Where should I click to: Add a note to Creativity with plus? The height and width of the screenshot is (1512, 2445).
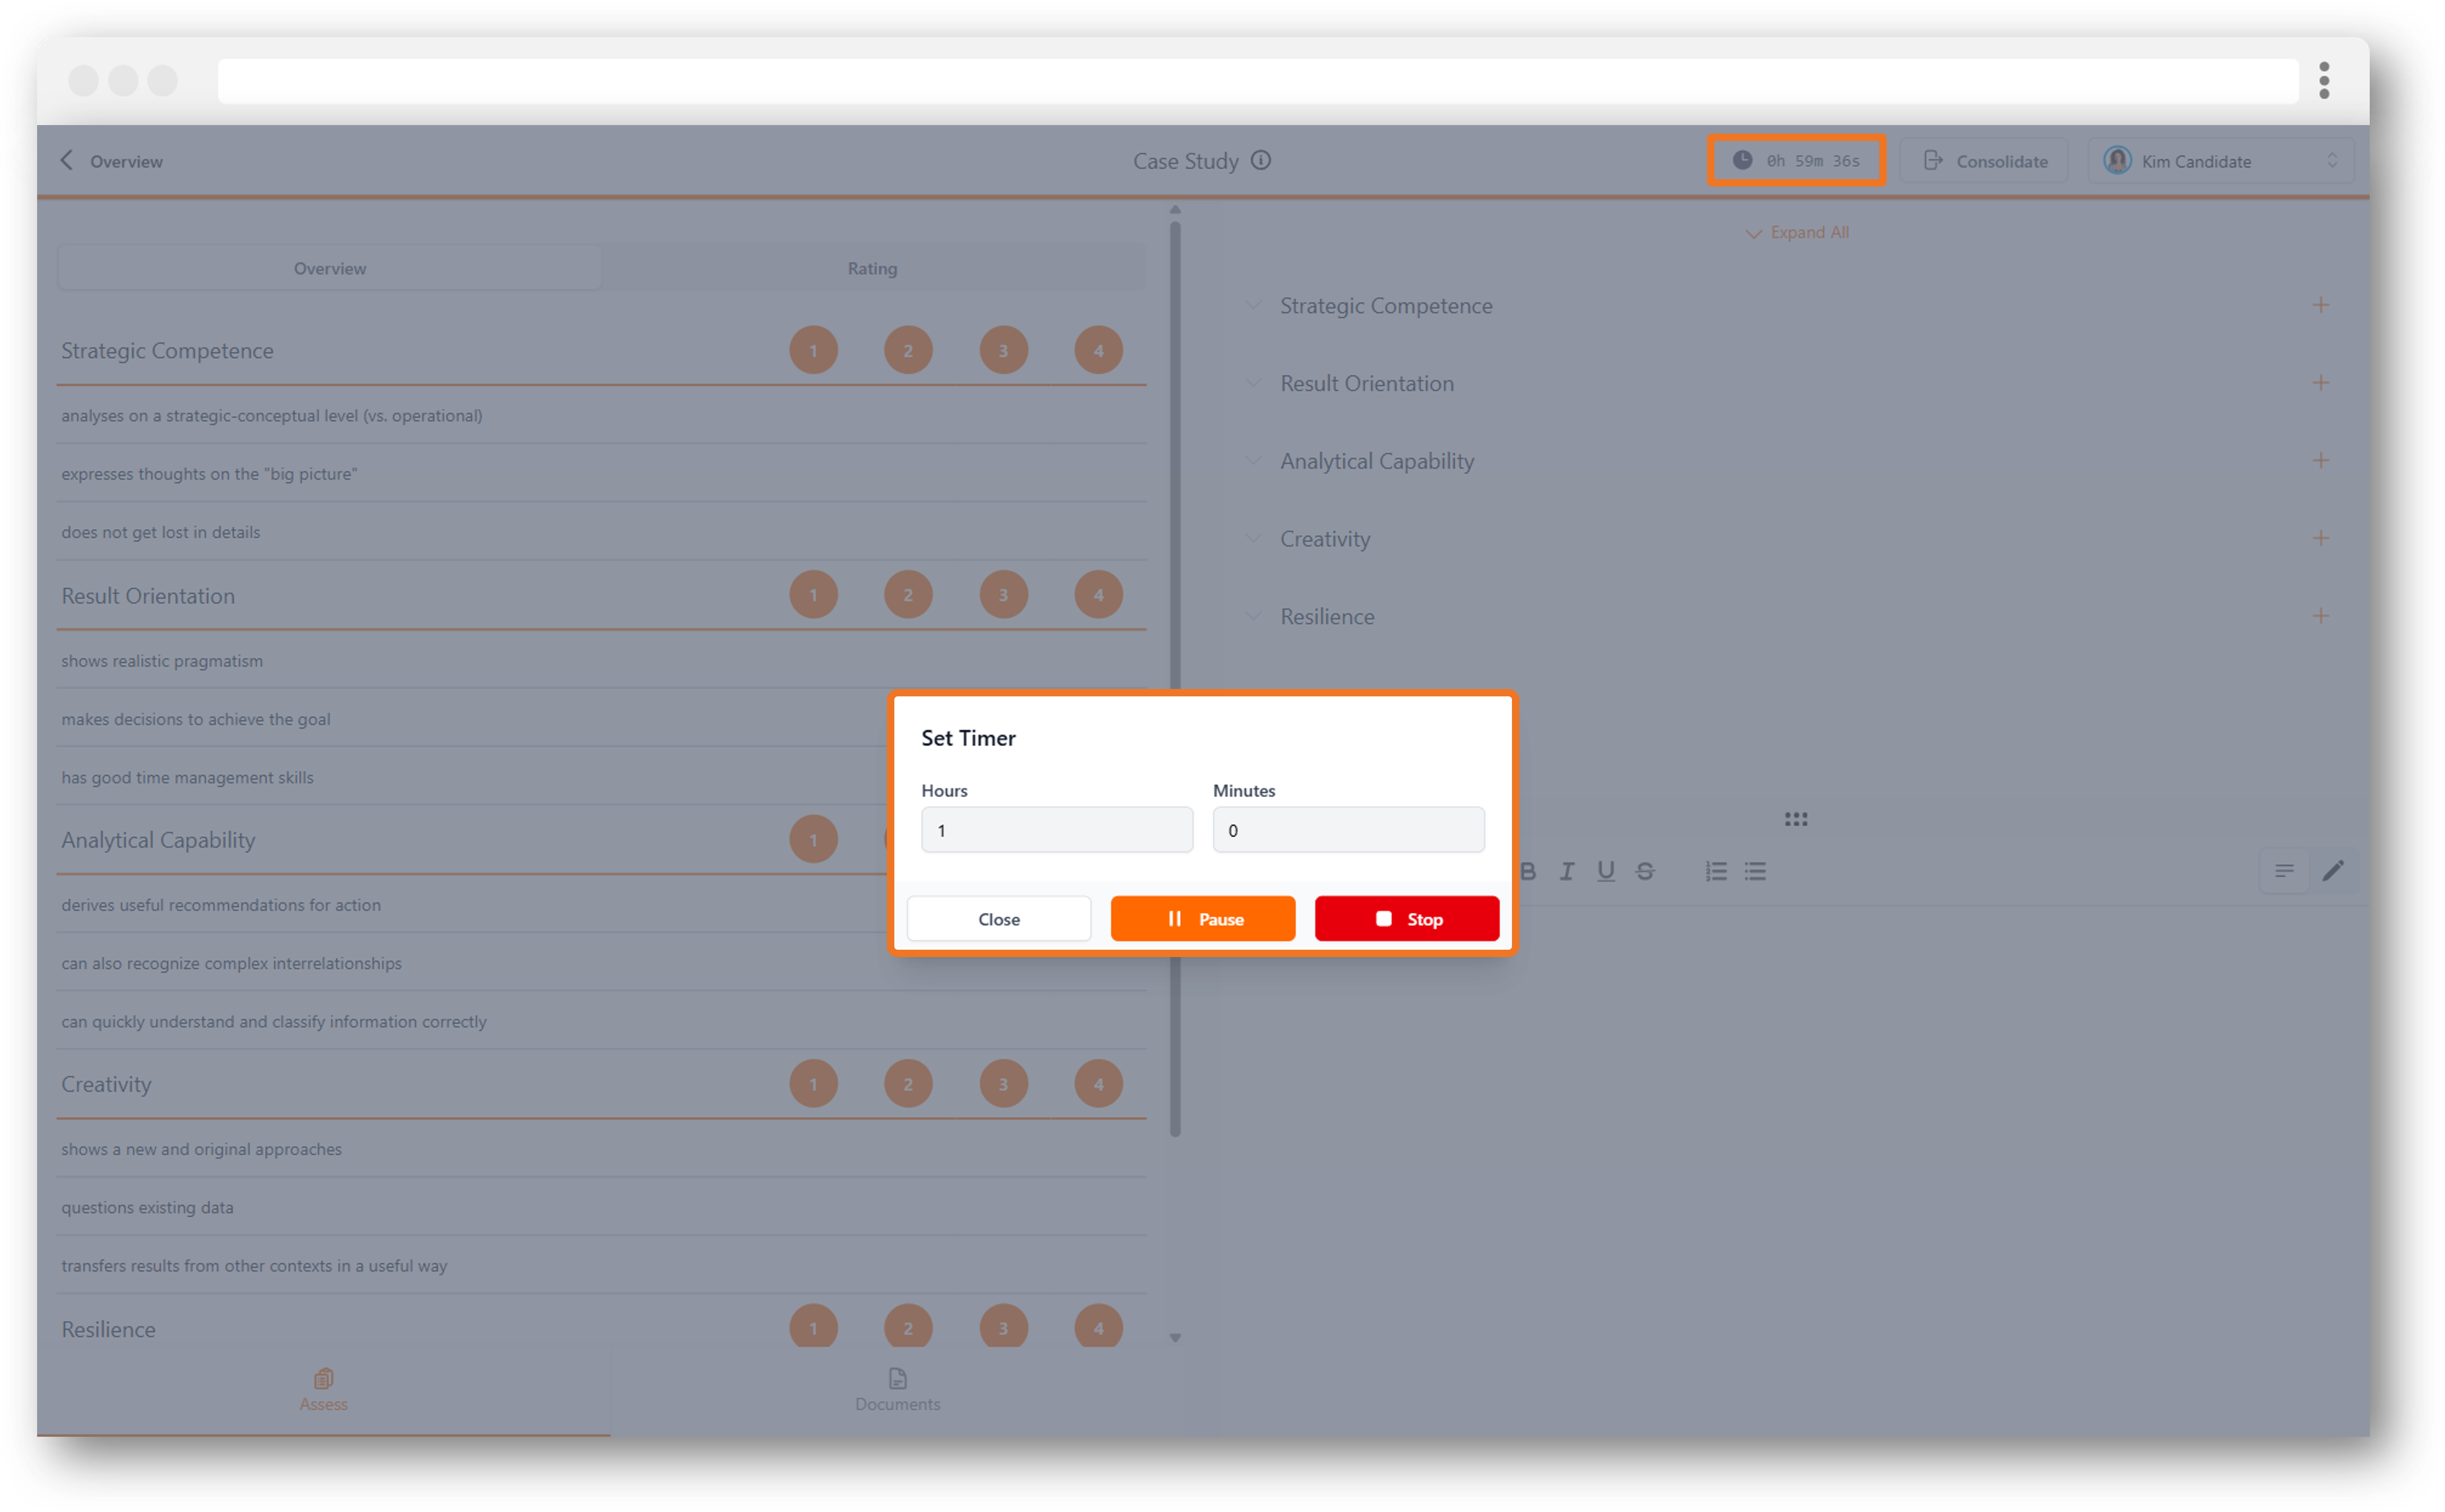click(2320, 538)
